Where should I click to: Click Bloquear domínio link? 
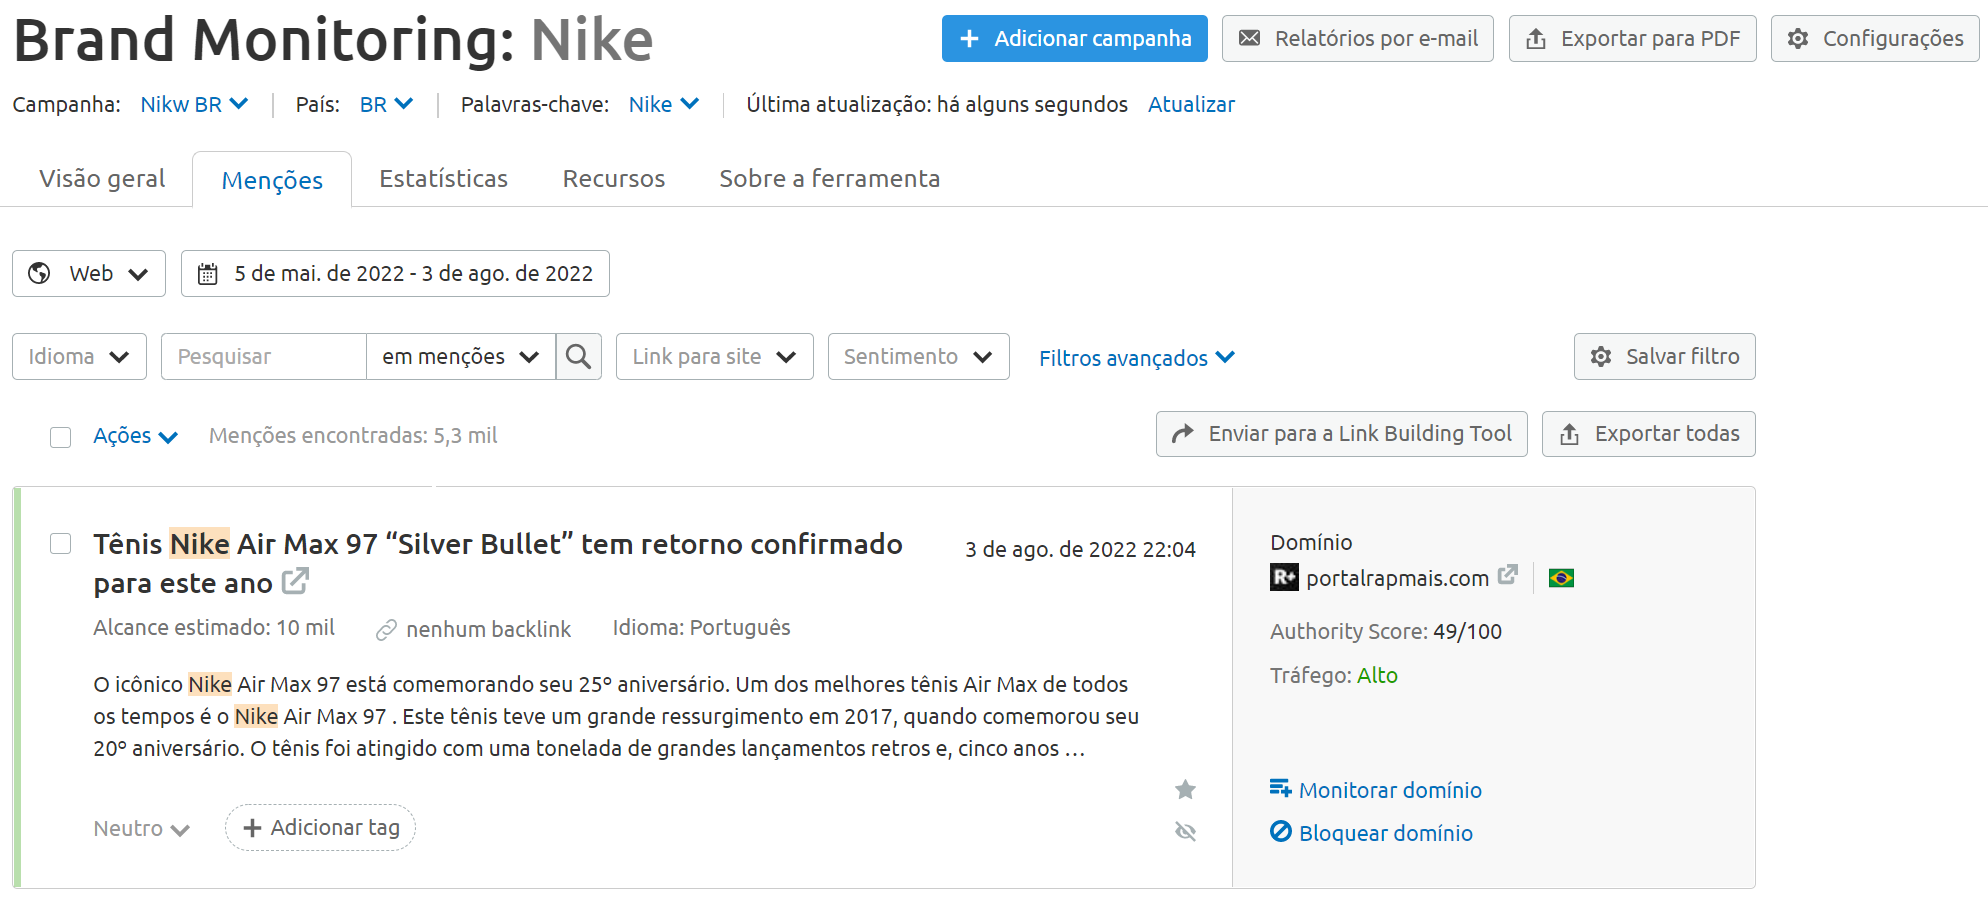coord(1371,833)
